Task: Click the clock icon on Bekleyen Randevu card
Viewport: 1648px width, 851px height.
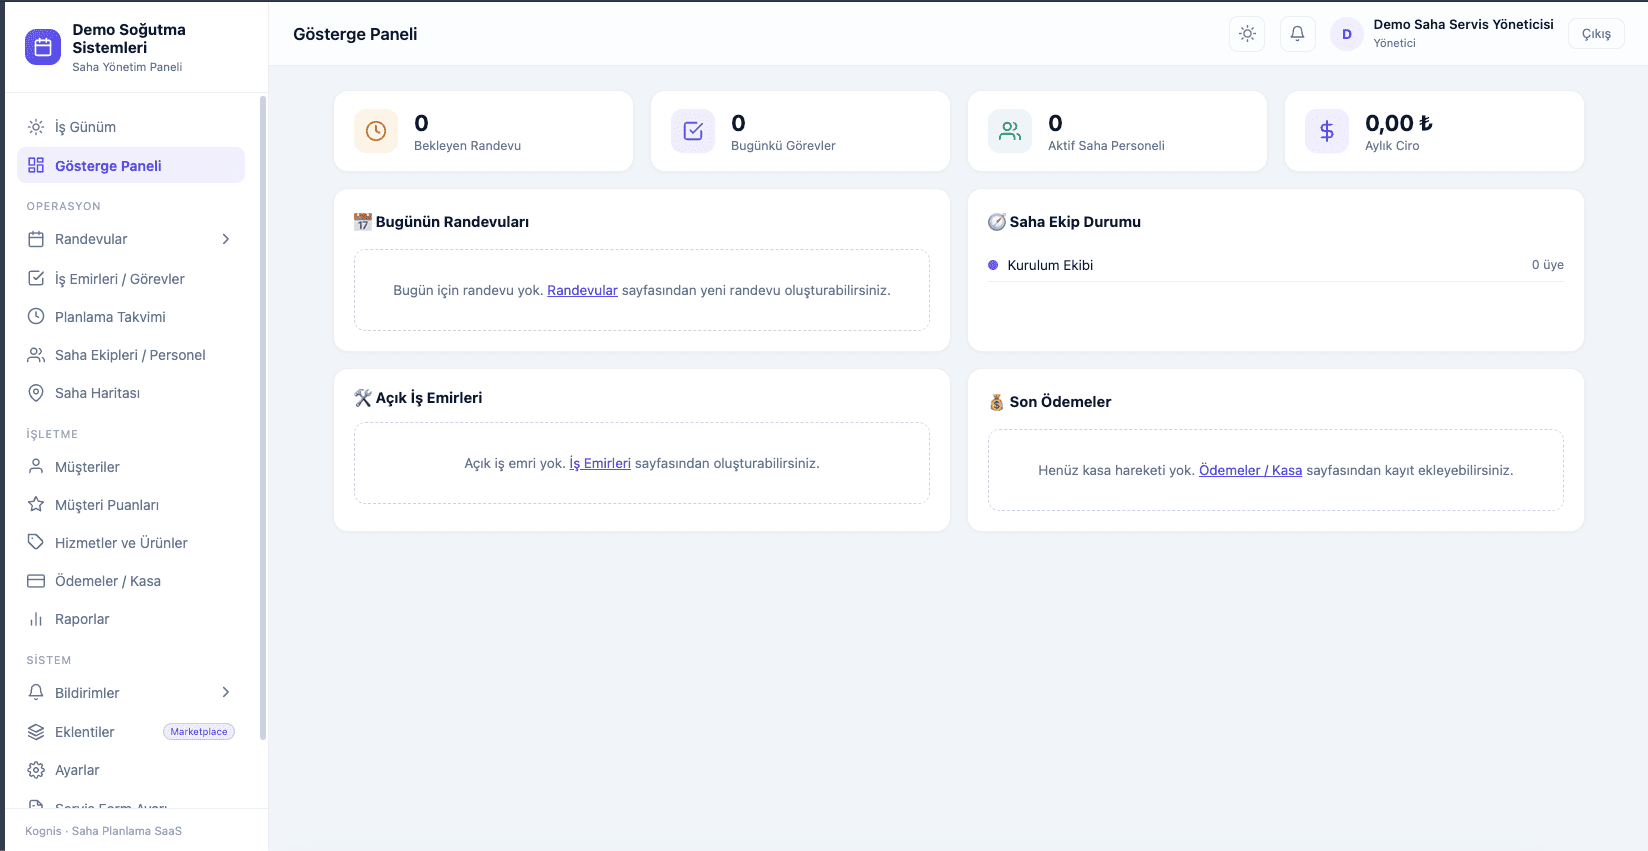Action: click(x=376, y=131)
